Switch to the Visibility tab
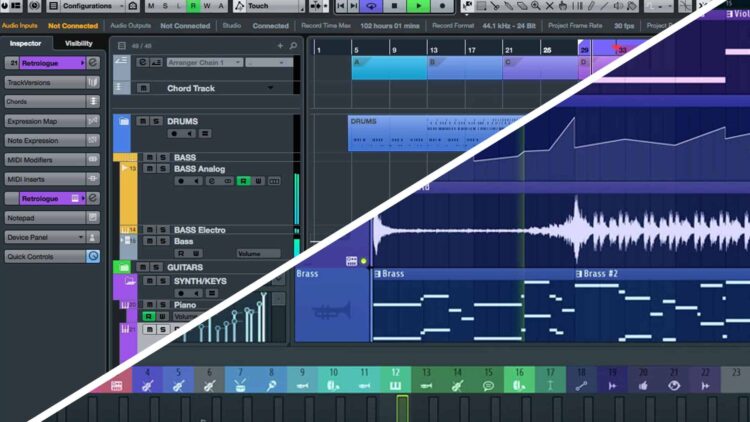The image size is (750, 422). point(78,43)
